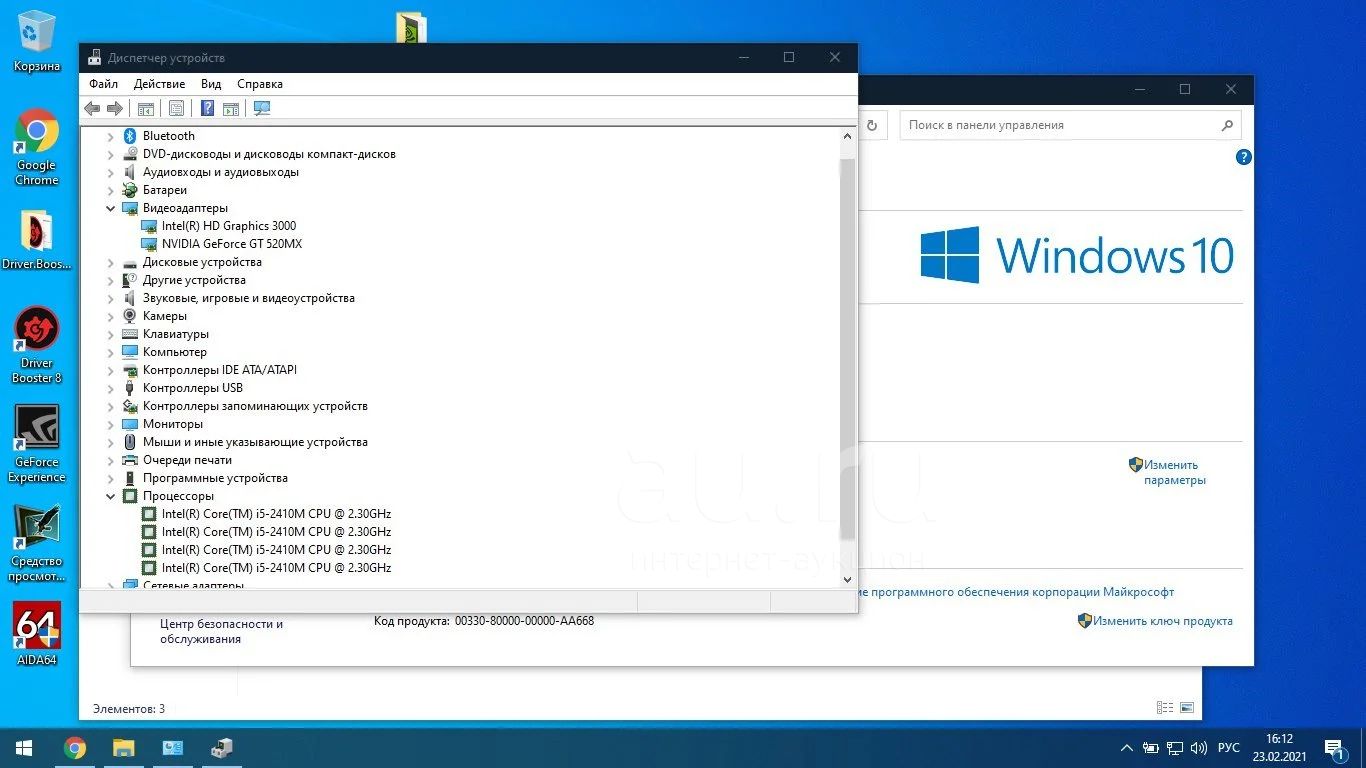Click search magnifier in control panel search
Image resolution: width=1366 pixels, height=768 pixels.
[x=1227, y=125]
